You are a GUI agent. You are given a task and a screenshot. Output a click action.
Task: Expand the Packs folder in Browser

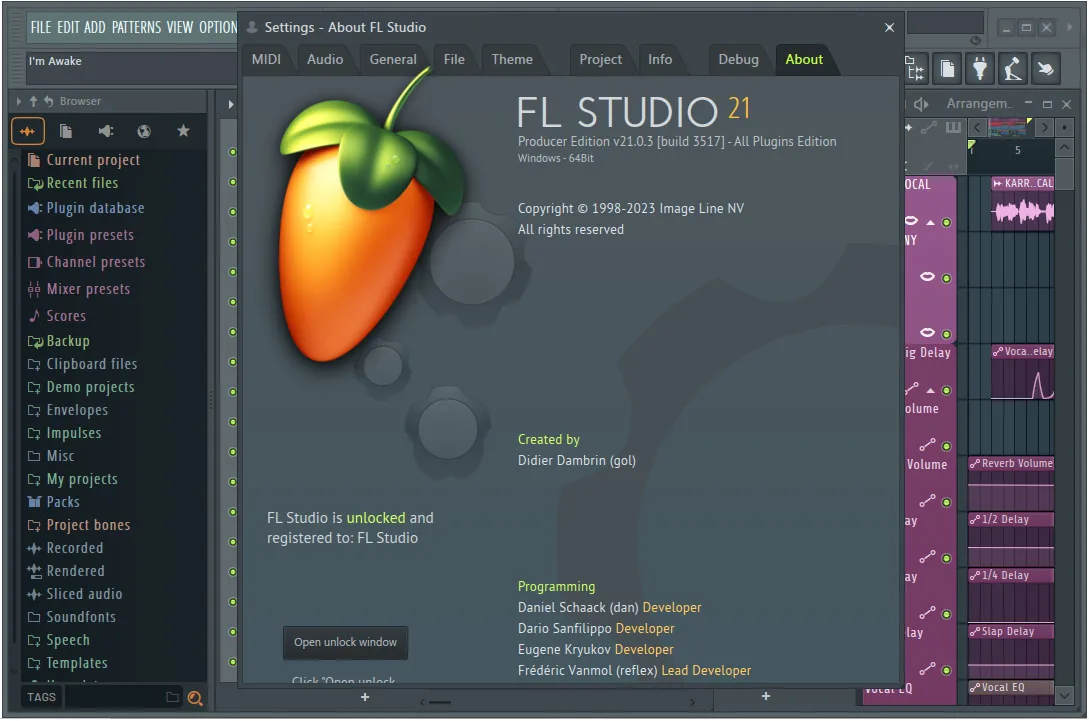63,502
